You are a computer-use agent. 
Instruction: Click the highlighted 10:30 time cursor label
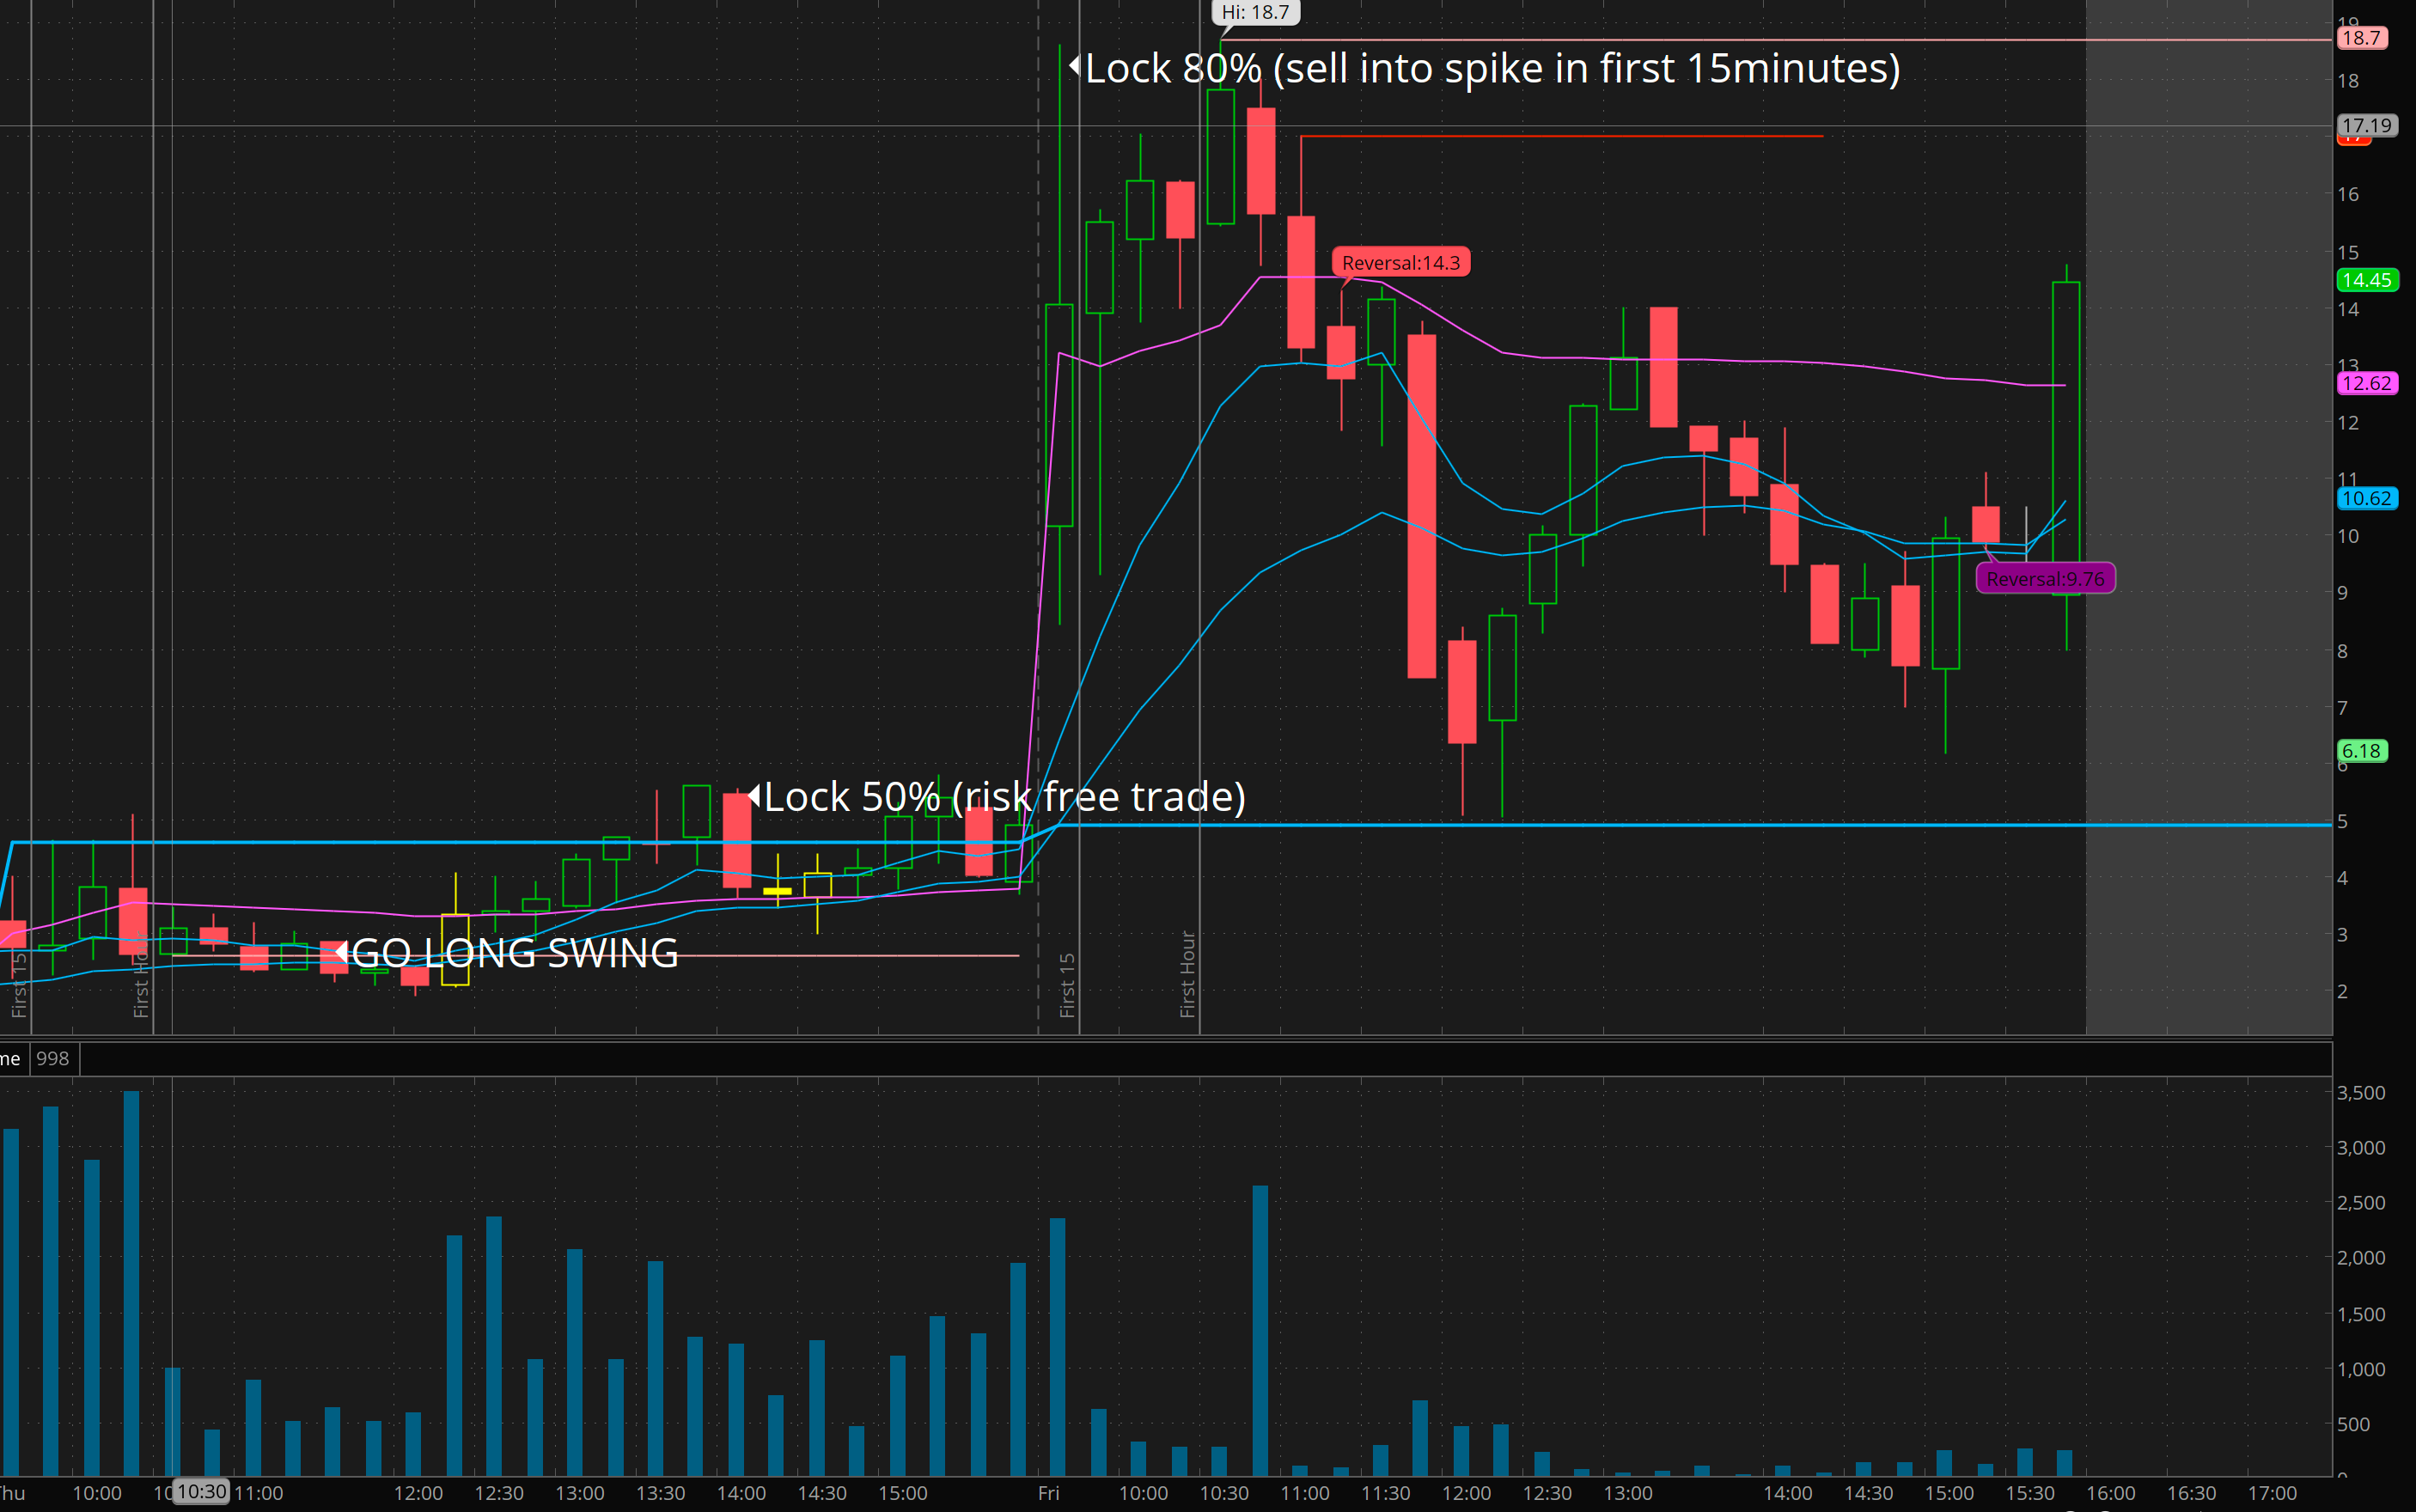[201, 1491]
